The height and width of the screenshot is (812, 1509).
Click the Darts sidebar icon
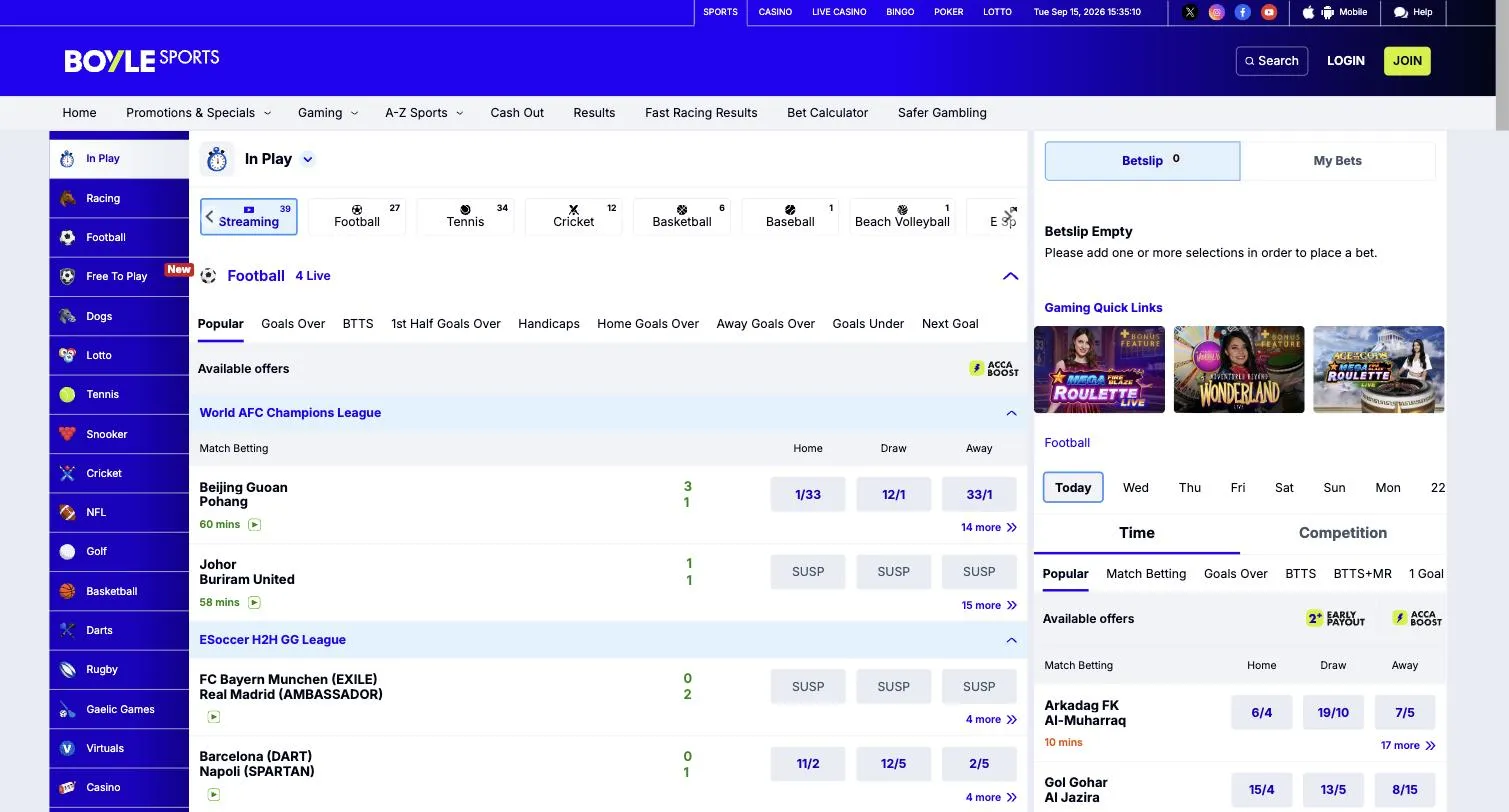point(67,630)
